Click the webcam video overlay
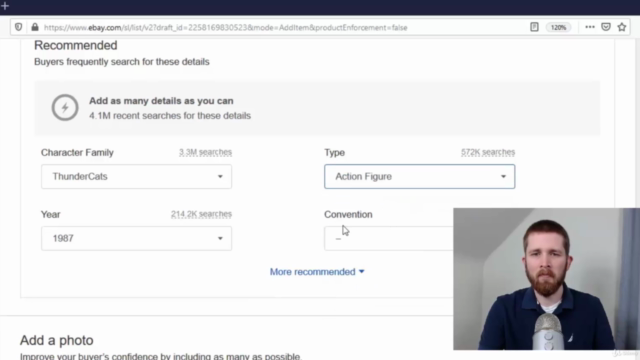This screenshot has height=360, width=640. click(x=547, y=279)
